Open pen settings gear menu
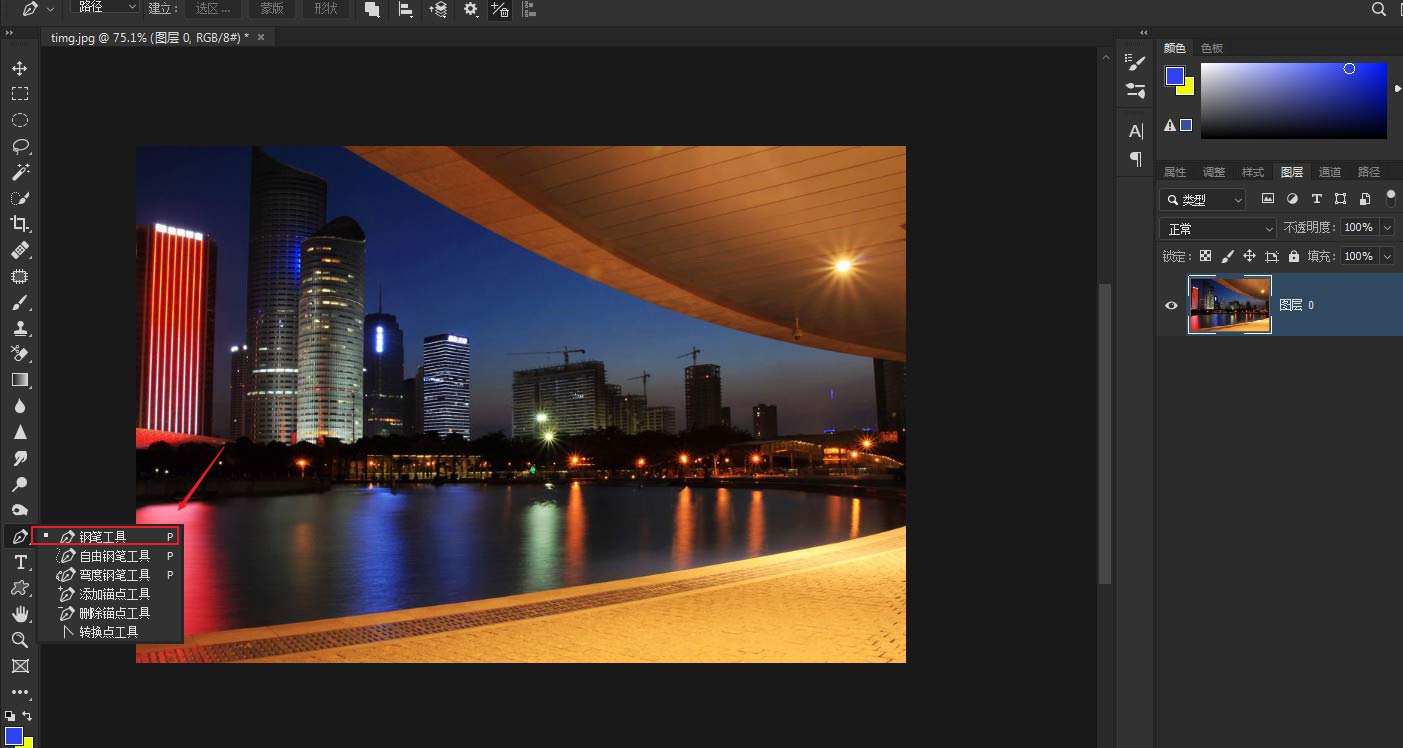The image size is (1403, 748). 471,9
